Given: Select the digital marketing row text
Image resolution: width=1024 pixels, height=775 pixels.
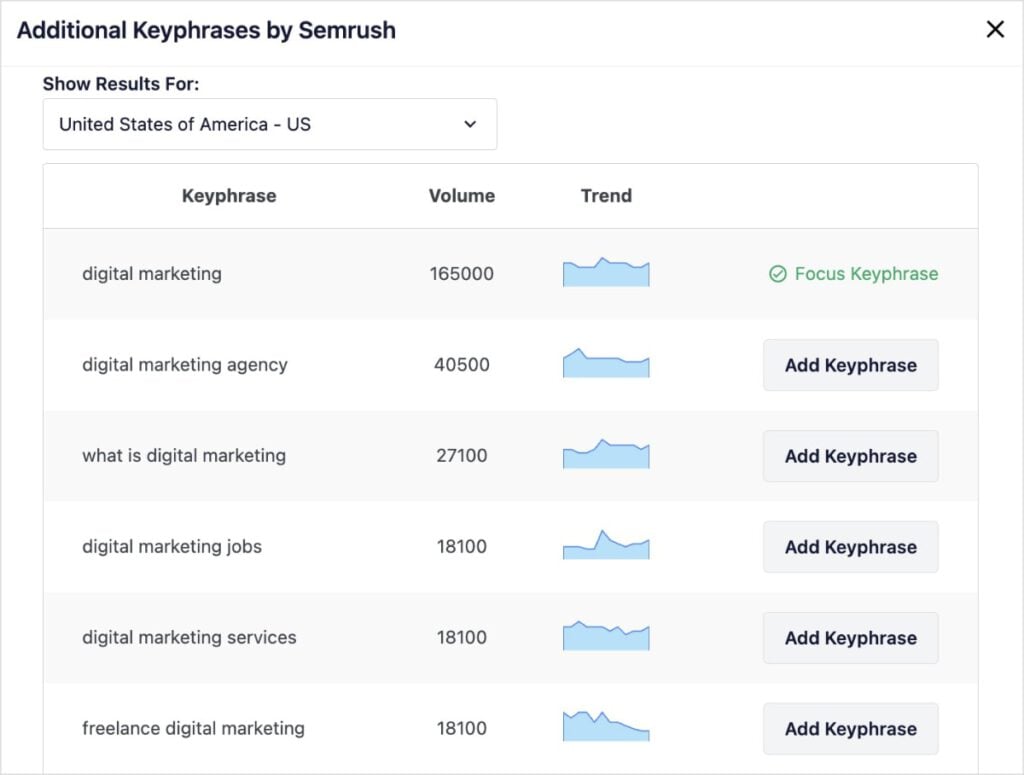Looking at the screenshot, I should click(151, 273).
